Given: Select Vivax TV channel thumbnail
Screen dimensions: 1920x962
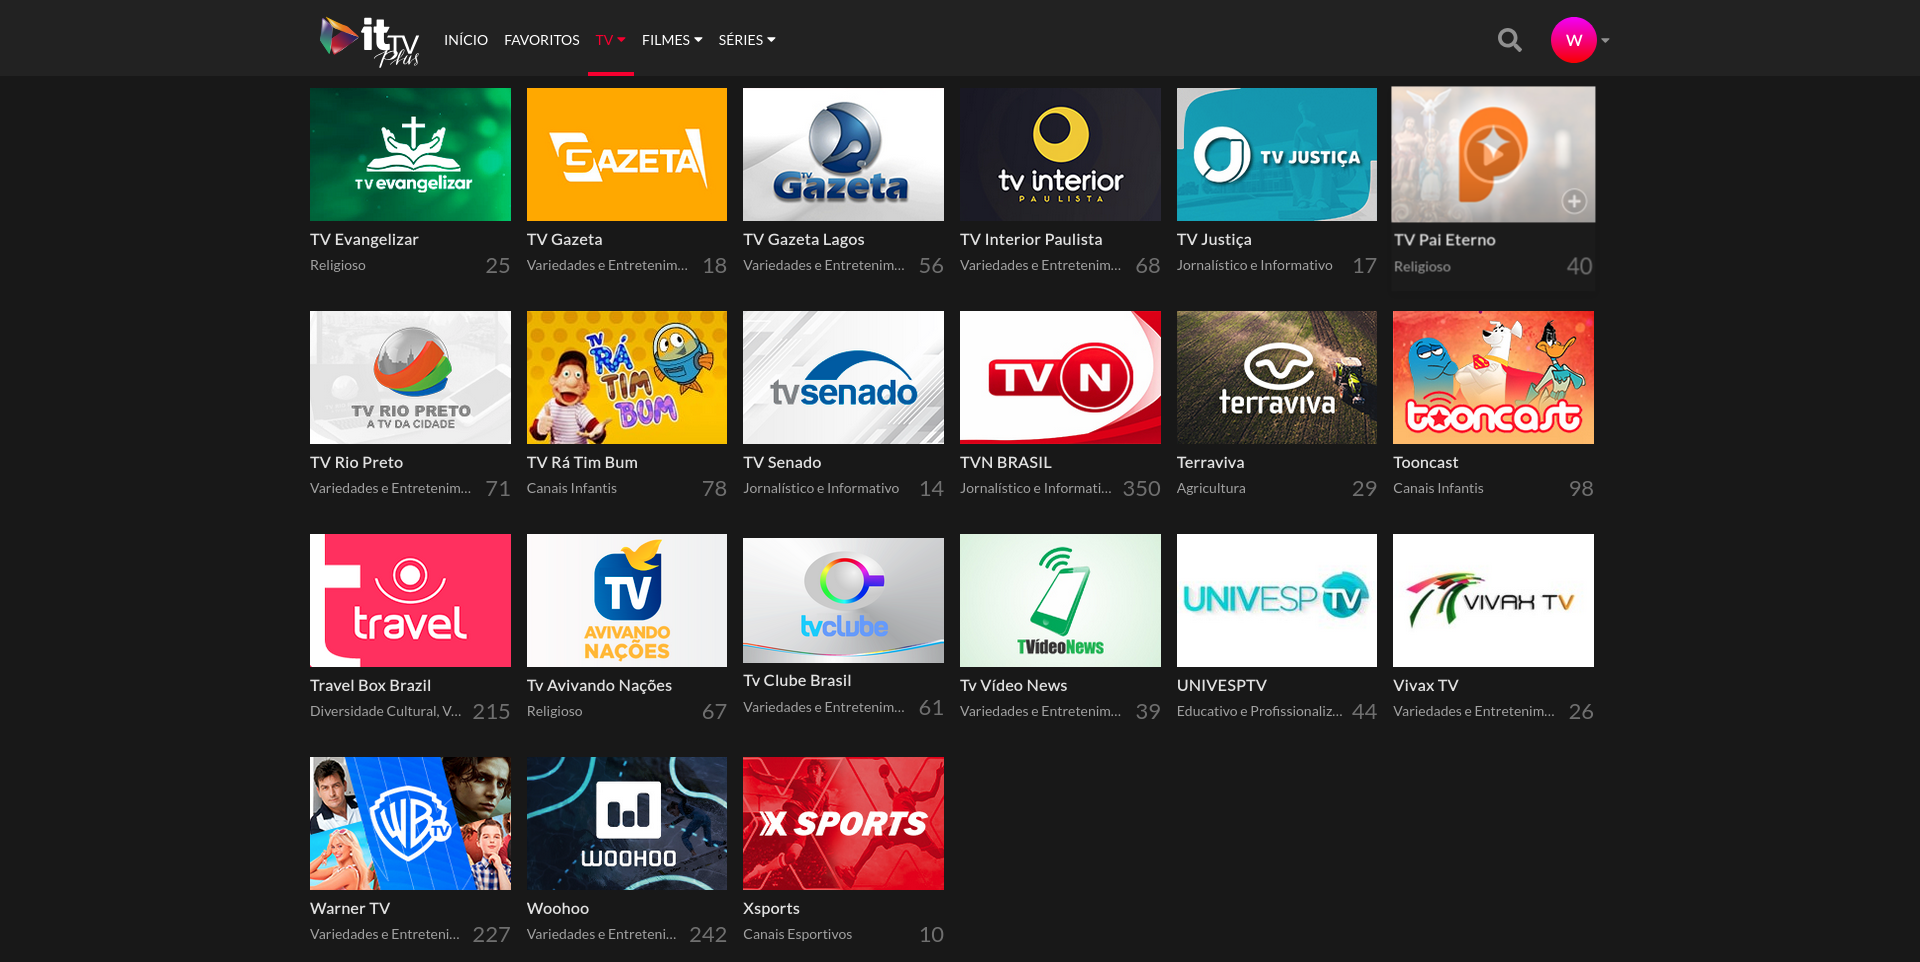Looking at the screenshot, I should pyautogui.click(x=1493, y=600).
